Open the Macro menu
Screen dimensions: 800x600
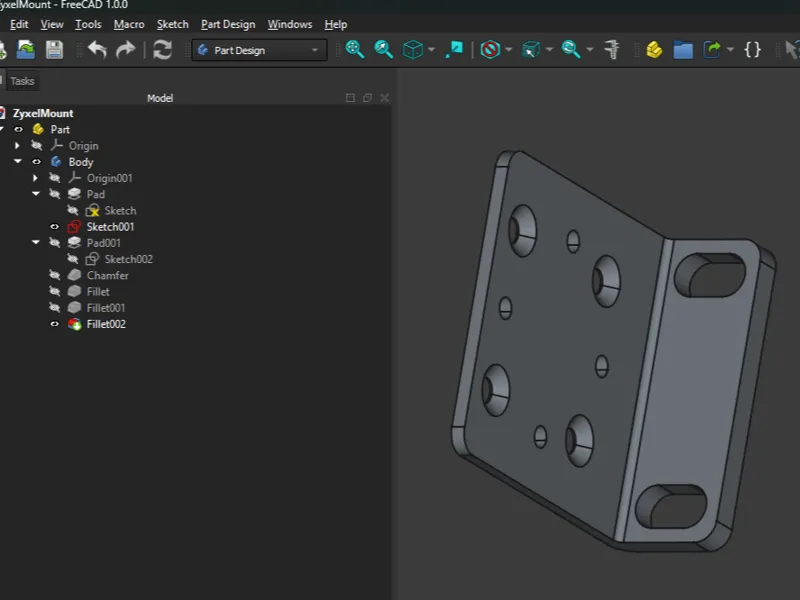tap(129, 24)
